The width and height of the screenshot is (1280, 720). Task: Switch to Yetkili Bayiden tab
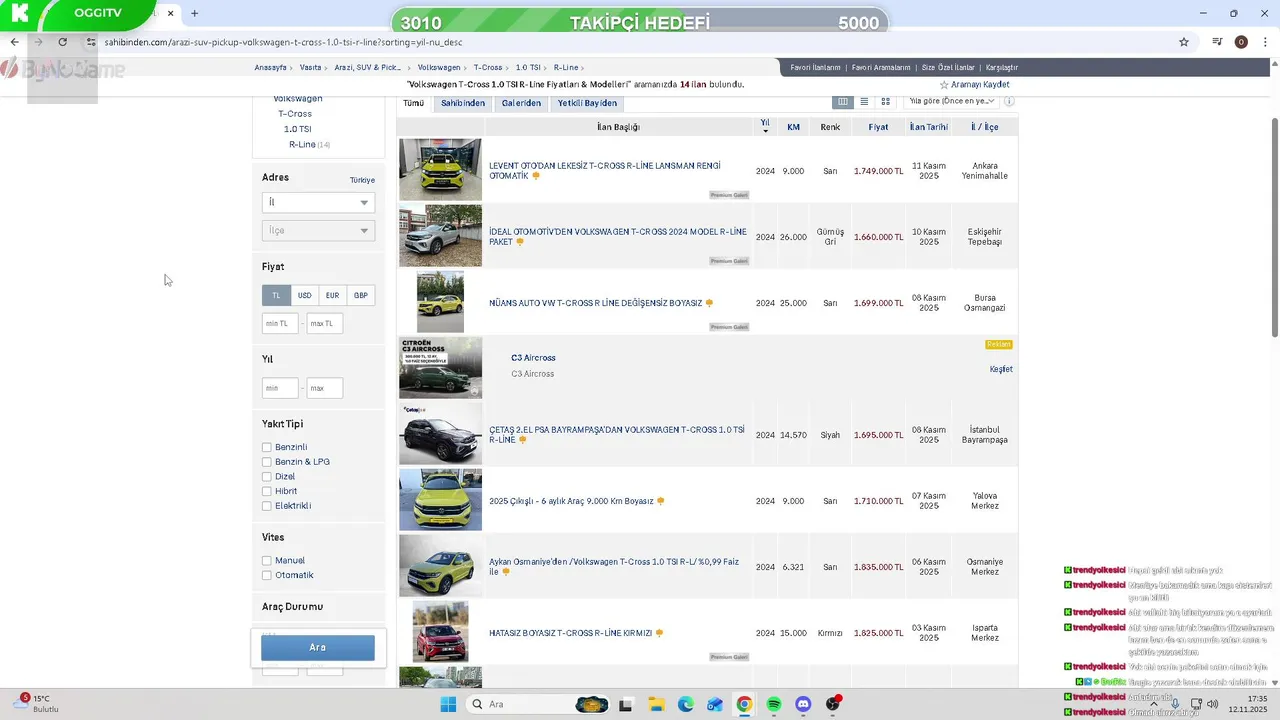tap(587, 103)
